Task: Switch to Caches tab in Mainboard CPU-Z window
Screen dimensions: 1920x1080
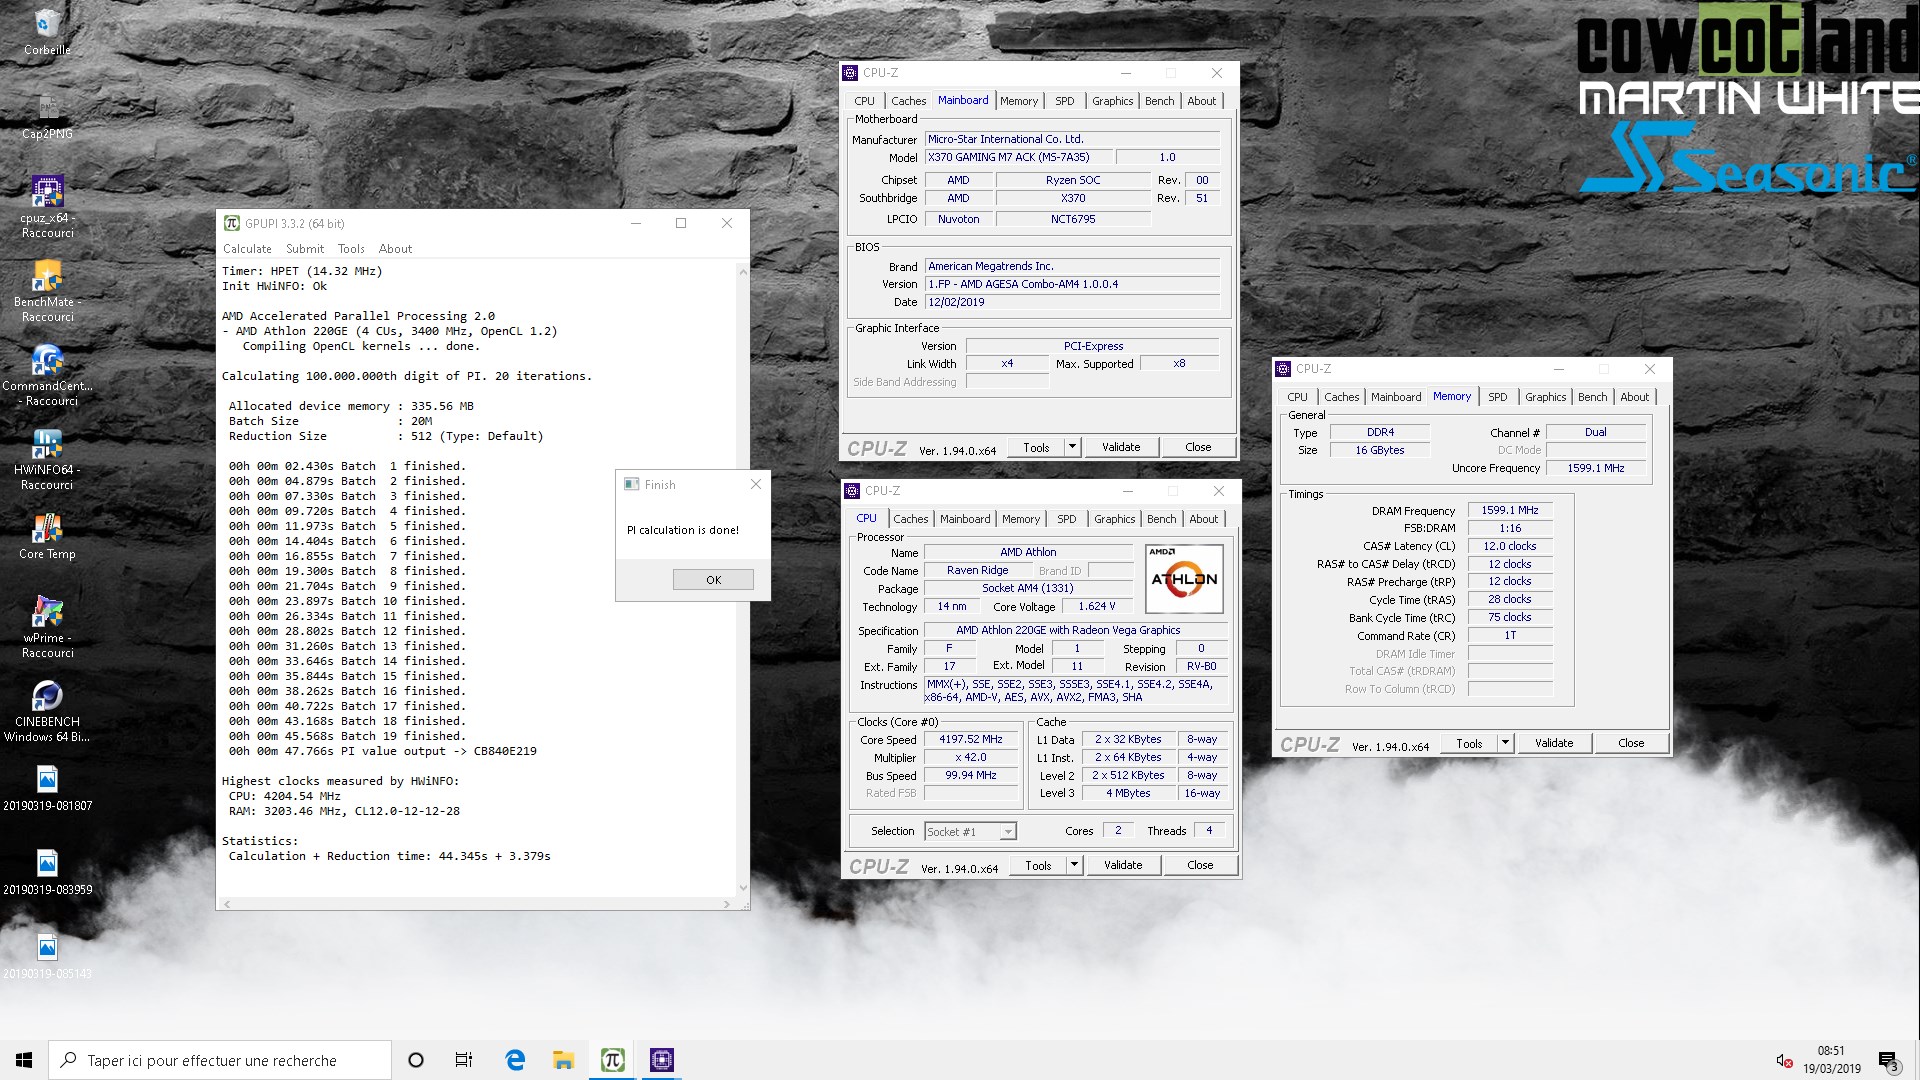Action: 908,101
